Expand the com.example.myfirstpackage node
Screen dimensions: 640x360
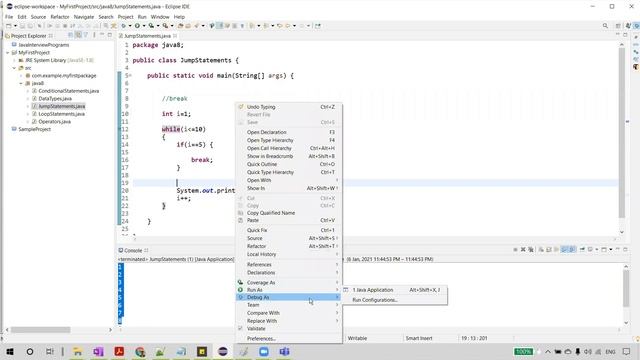click(x=21, y=76)
